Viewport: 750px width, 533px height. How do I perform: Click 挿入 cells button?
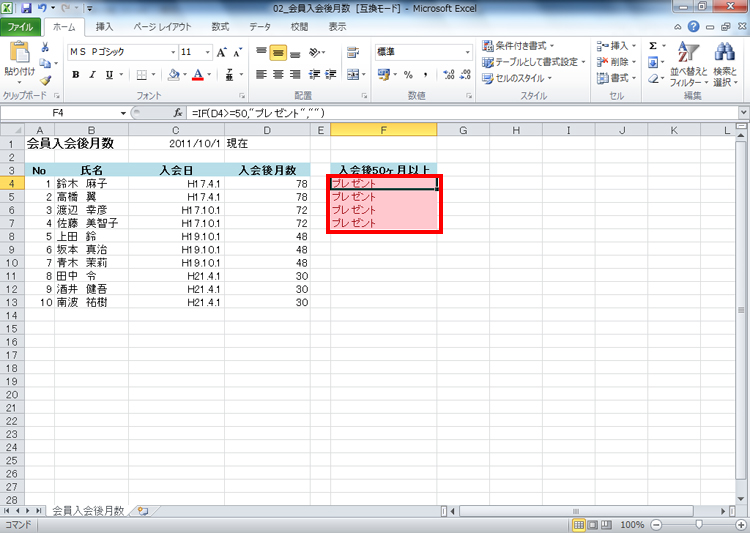click(x=617, y=46)
